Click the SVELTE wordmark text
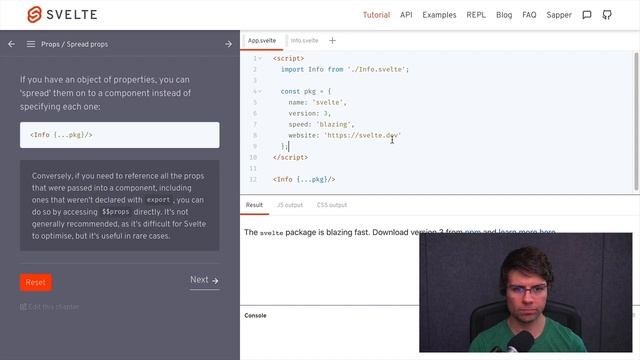This screenshot has width=640, height=360. pos(72,15)
